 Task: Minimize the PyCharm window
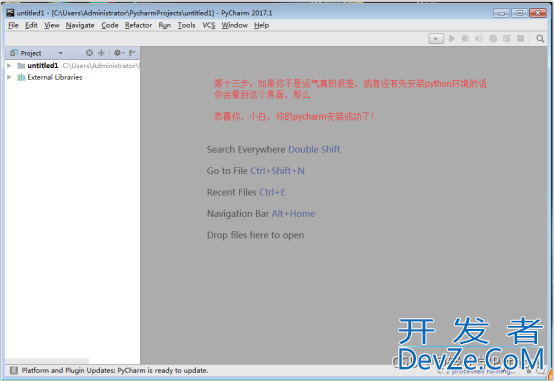pyautogui.click(x=501, y=13)
